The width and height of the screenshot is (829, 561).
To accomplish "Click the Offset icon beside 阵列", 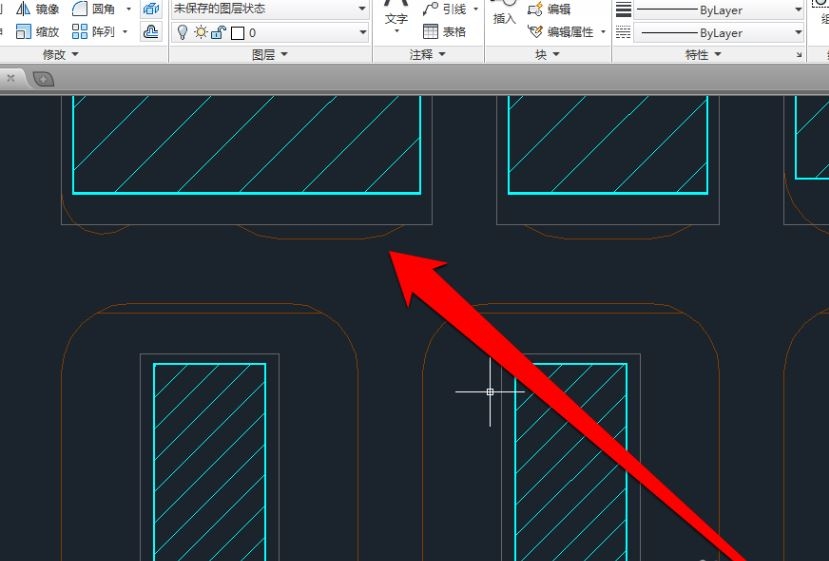I will 151,32.
